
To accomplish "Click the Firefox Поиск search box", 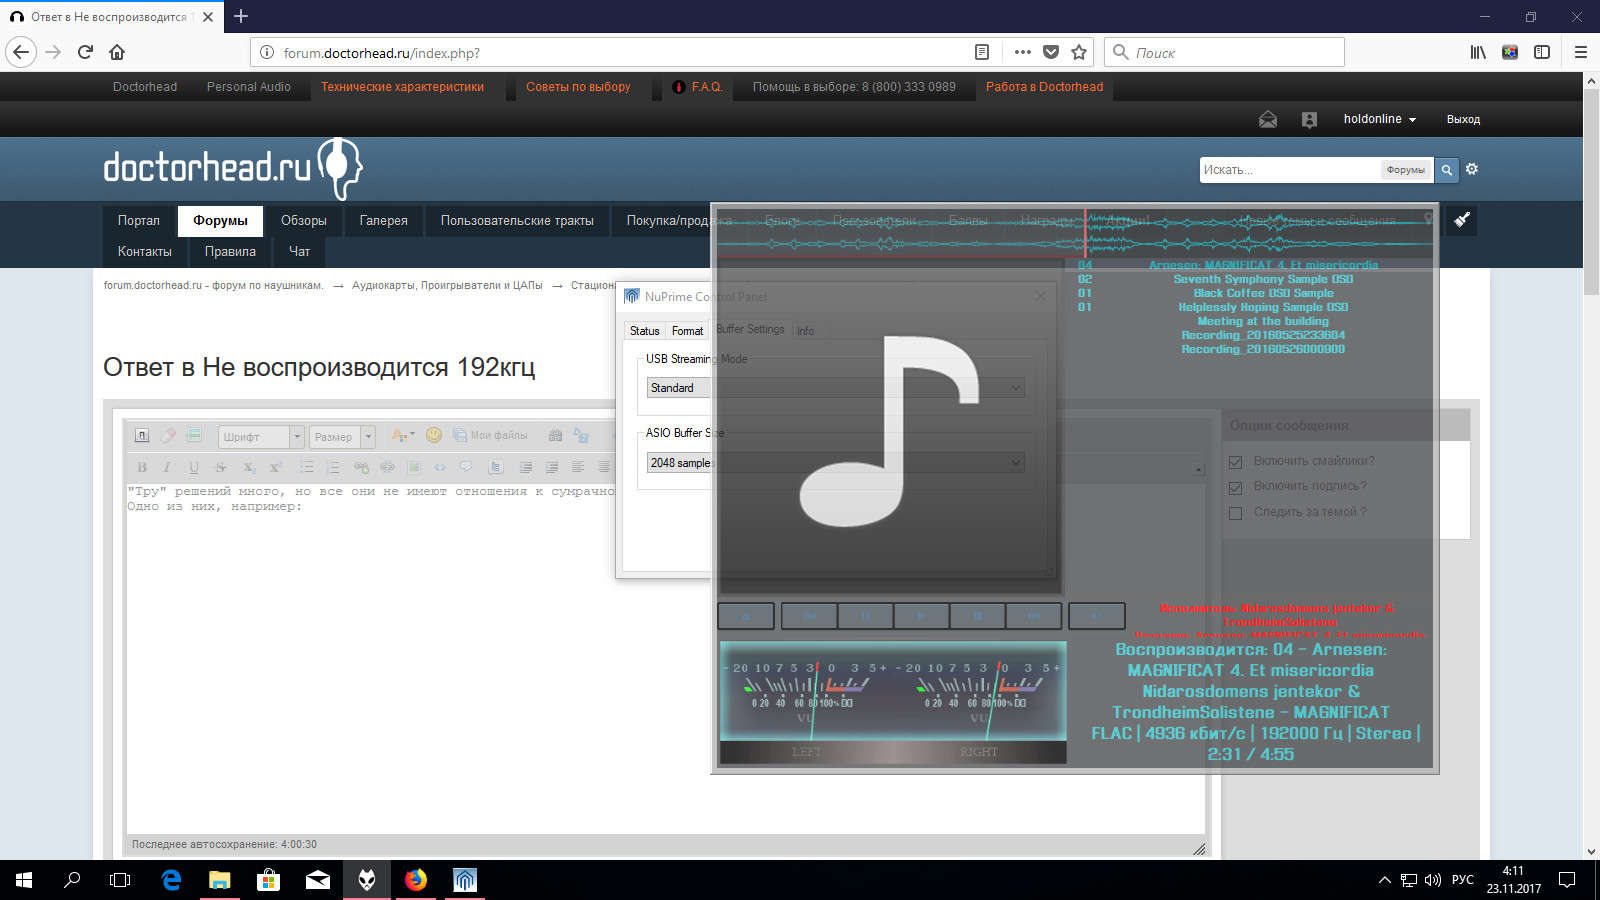I will coord(1224,52).
